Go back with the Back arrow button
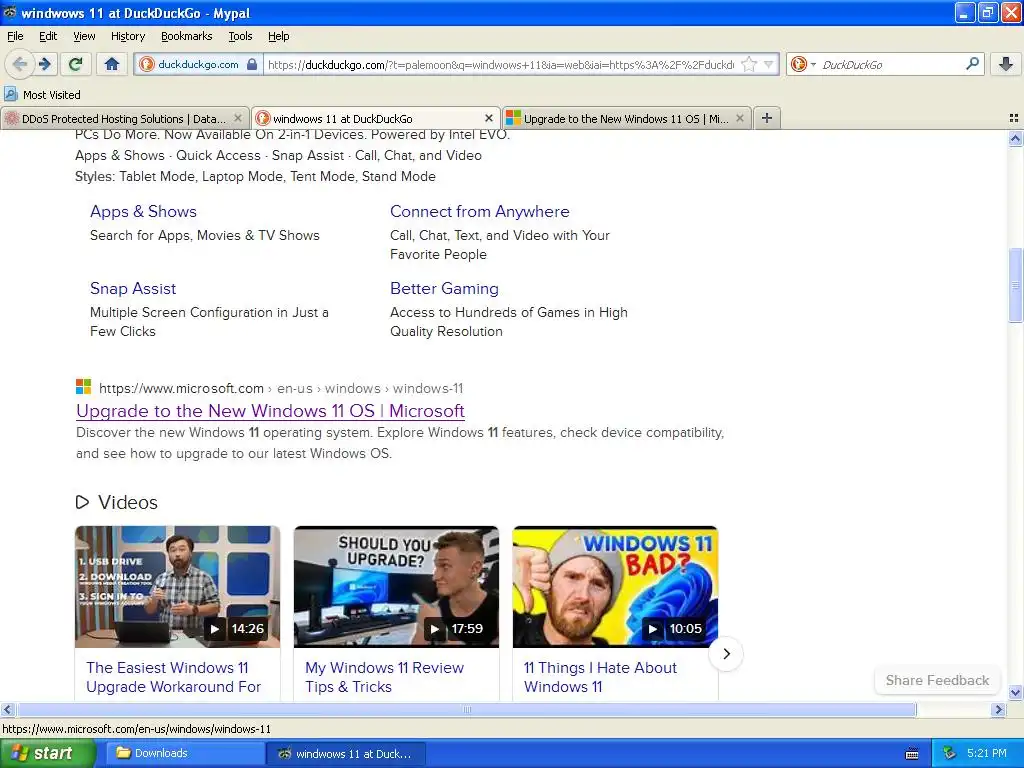 (20, 64)
